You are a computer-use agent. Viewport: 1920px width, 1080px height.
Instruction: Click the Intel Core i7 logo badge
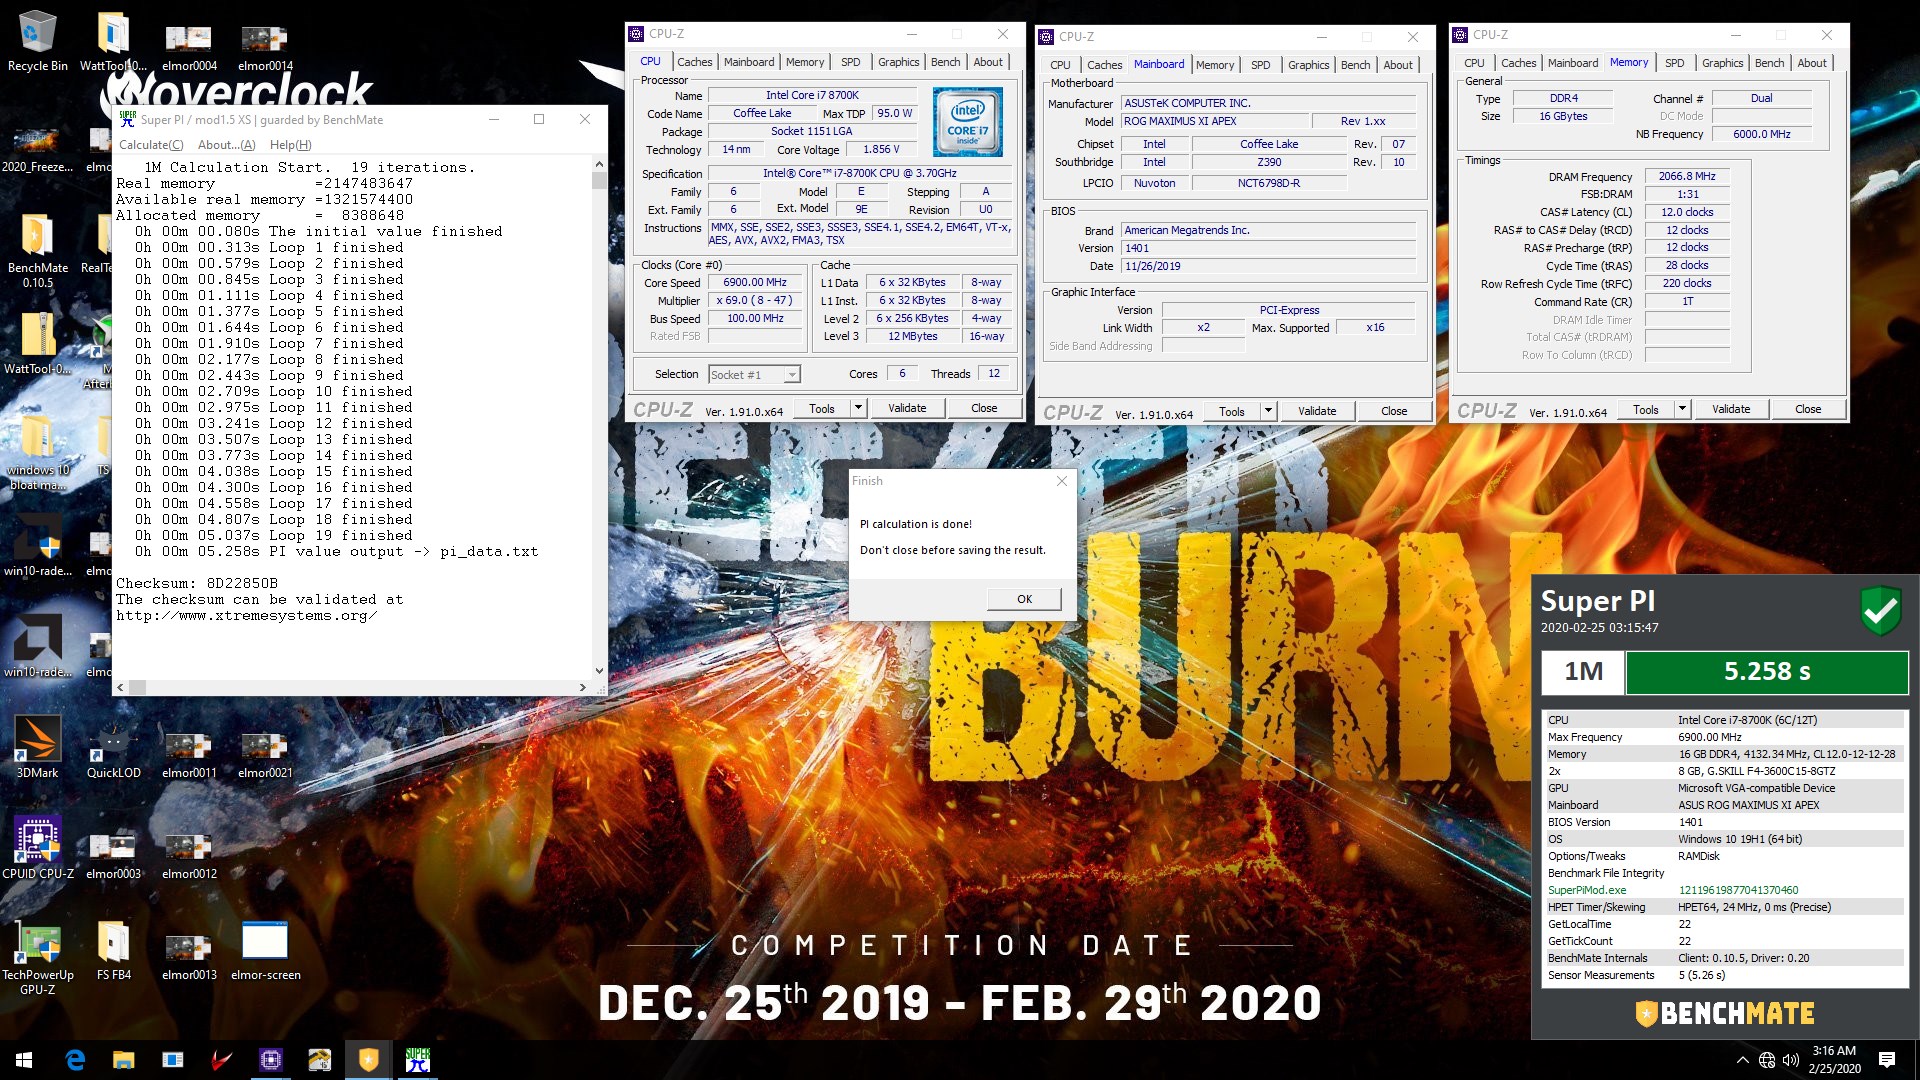[967, 122]
